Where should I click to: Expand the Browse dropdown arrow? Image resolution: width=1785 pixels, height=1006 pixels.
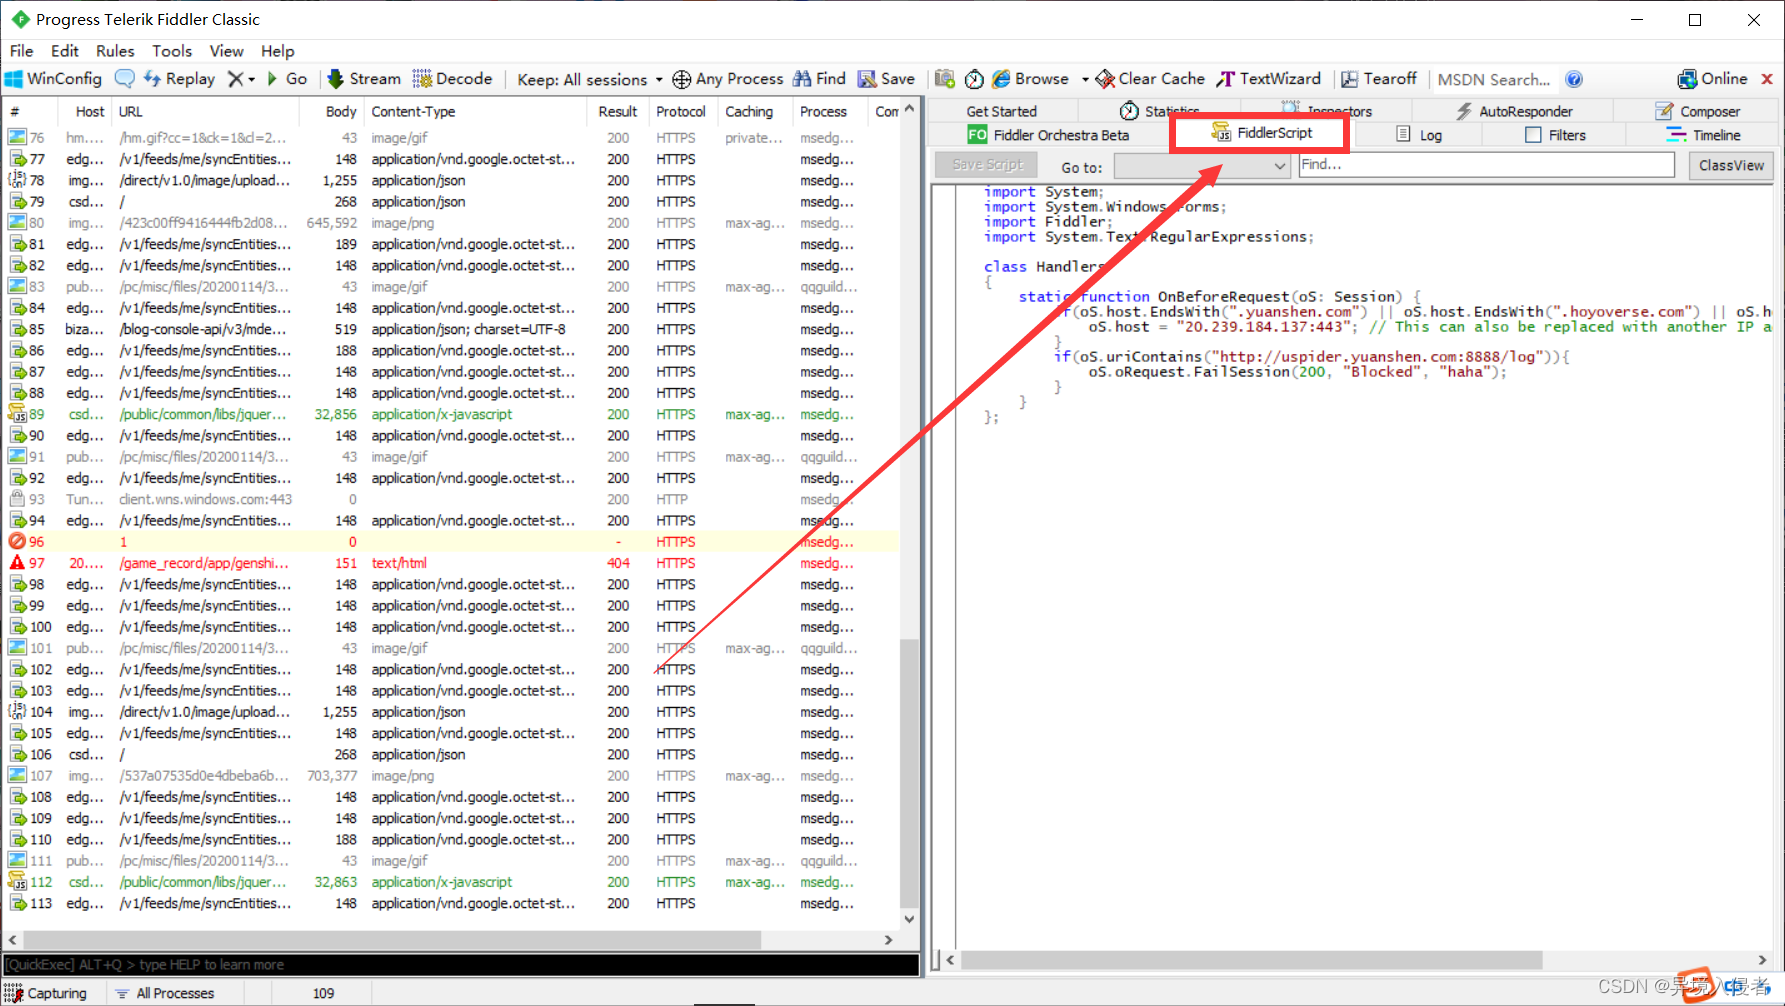1085,79
